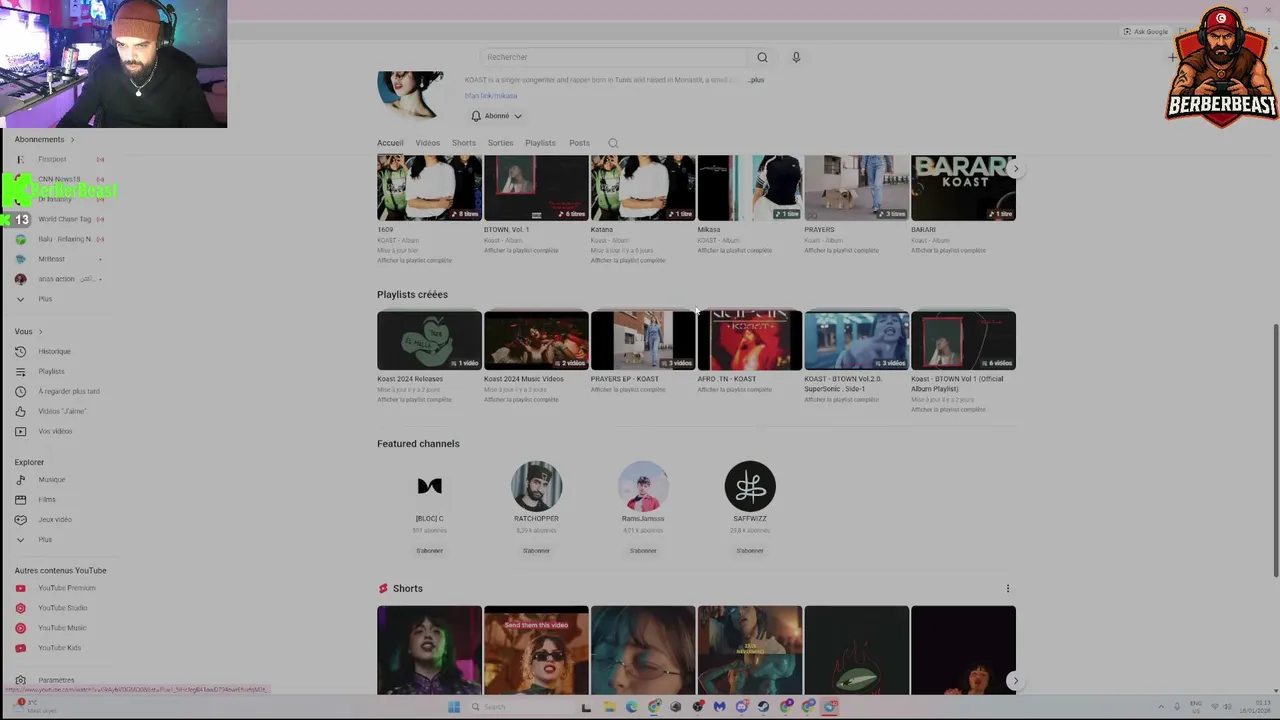Open File Explorer from the taskbar
Image resolution: width=1280 pixels, height=720 pixels.
(x=608, y=707)
